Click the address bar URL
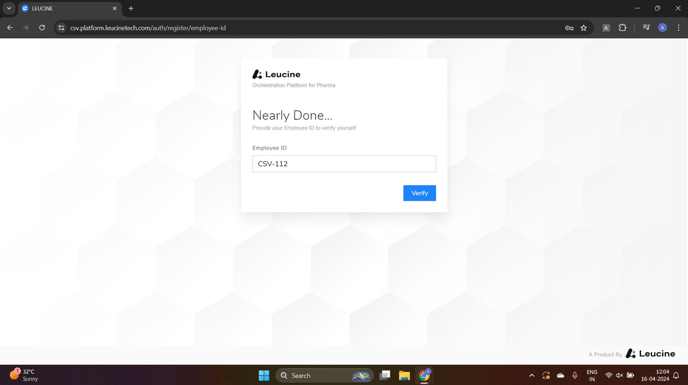Viewport: 688px width, 385px height. point(148,28)
